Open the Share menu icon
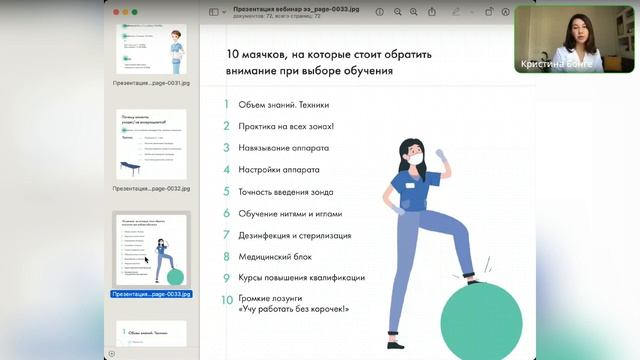Viewport: 640px width, 360px height. 432,12
